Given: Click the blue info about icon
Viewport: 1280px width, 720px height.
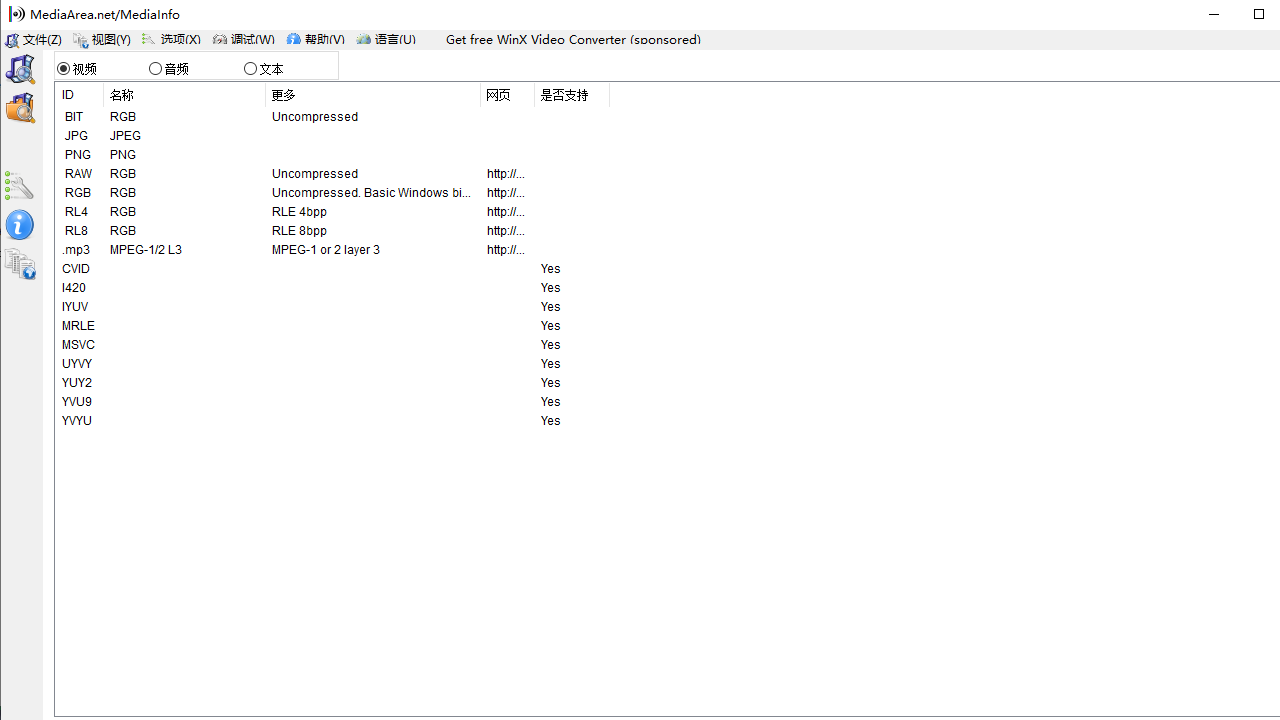Looking at the screenshot, I should (x=20, y=224).
